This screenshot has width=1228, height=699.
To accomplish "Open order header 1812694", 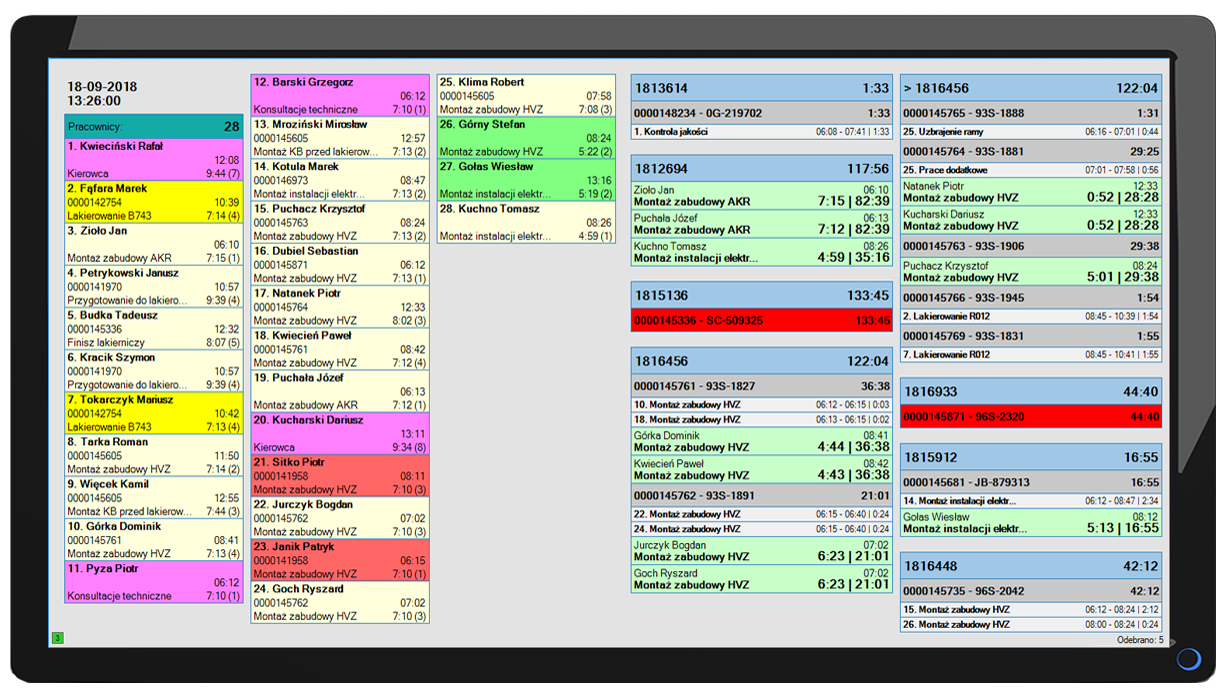I will (x=762, y=169).
